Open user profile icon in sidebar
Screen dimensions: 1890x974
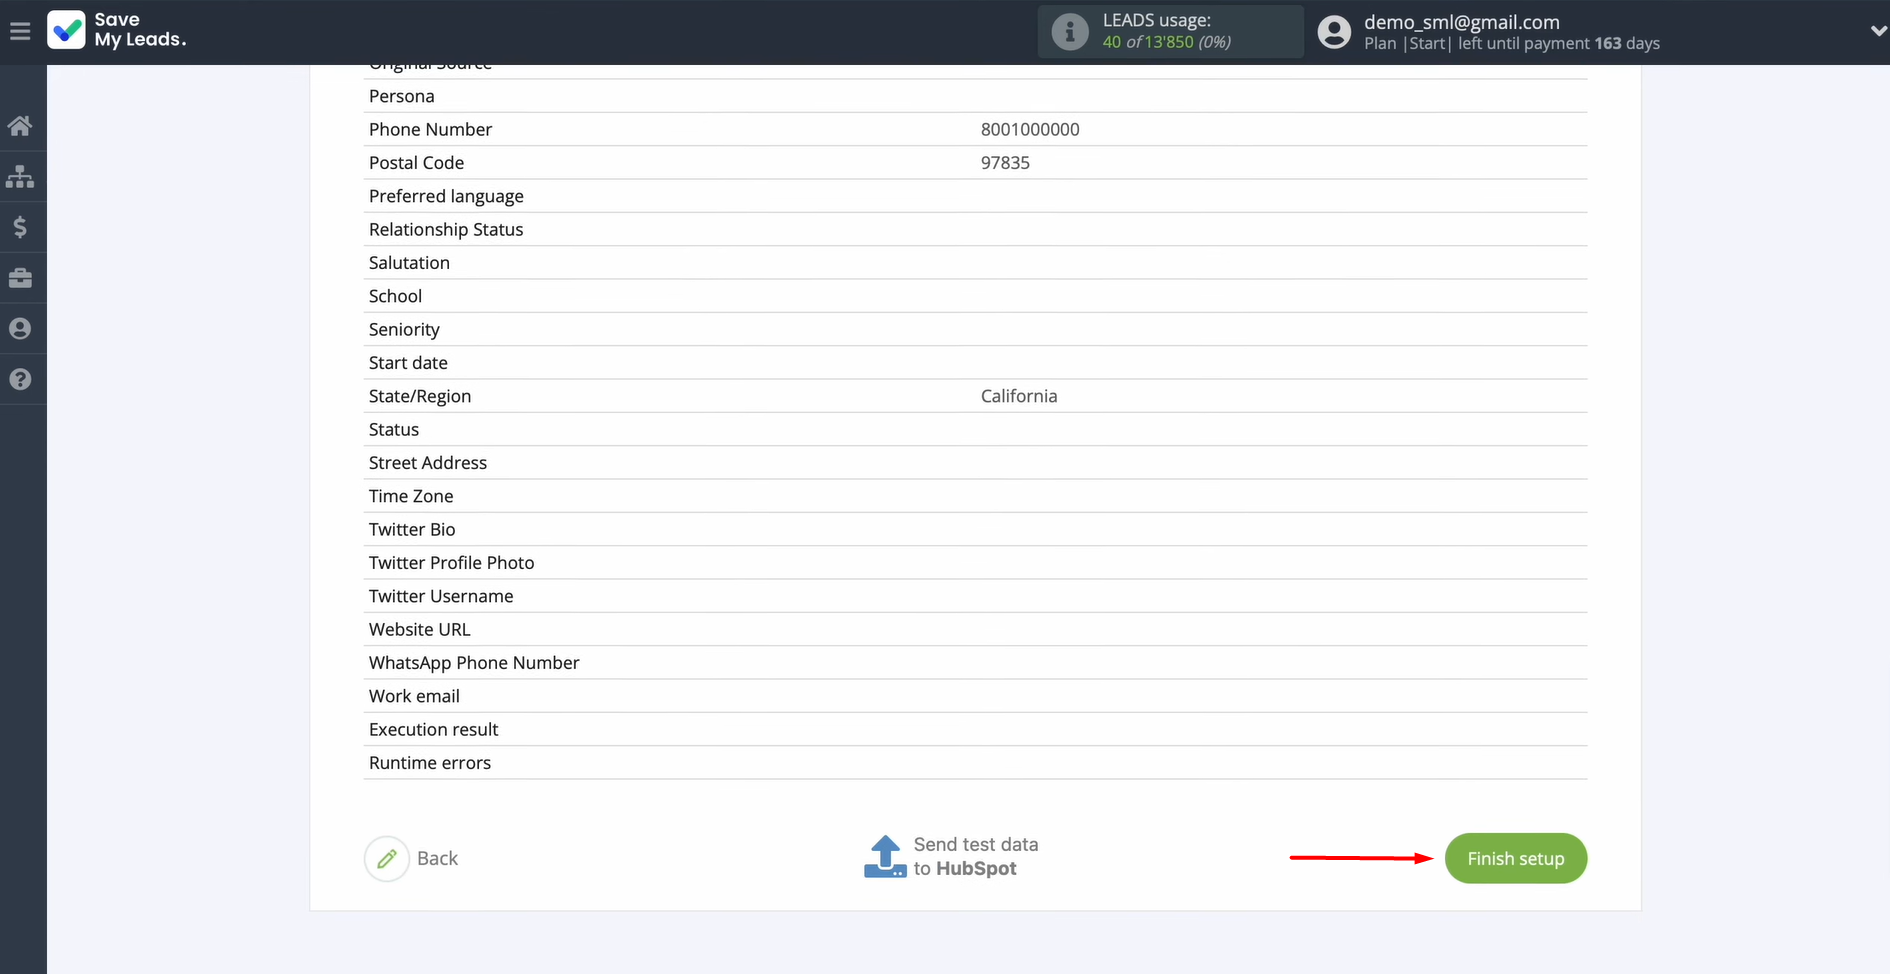(x=20, y=329)
